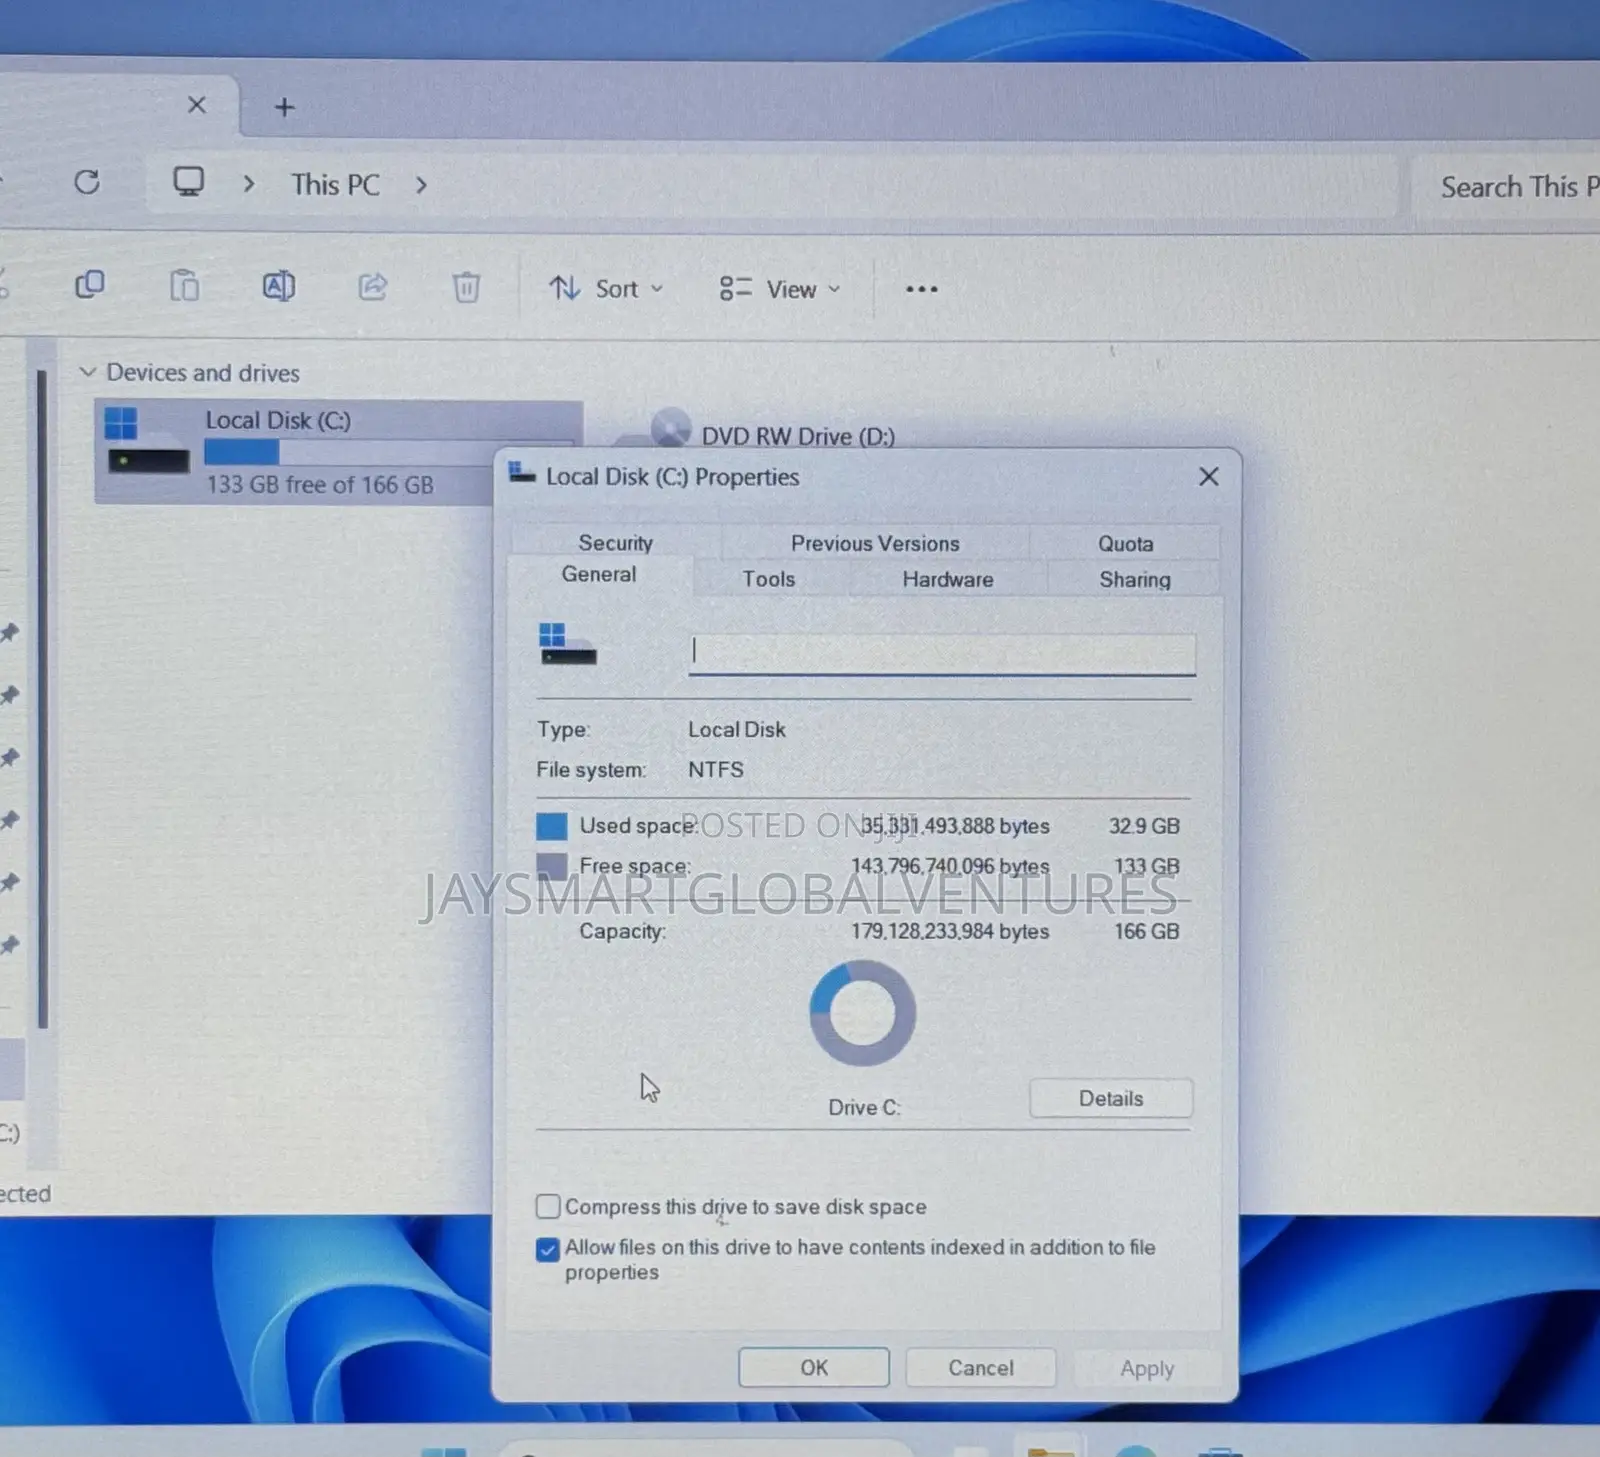Open a new tab with plus button
The image size is (1600, 1457).
pos(284,107)
